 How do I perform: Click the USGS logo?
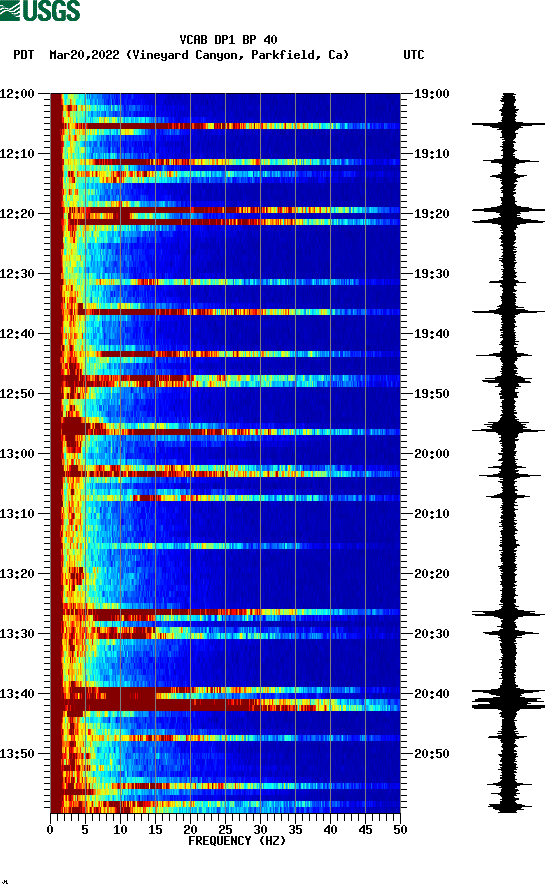(x=40, y=10)
